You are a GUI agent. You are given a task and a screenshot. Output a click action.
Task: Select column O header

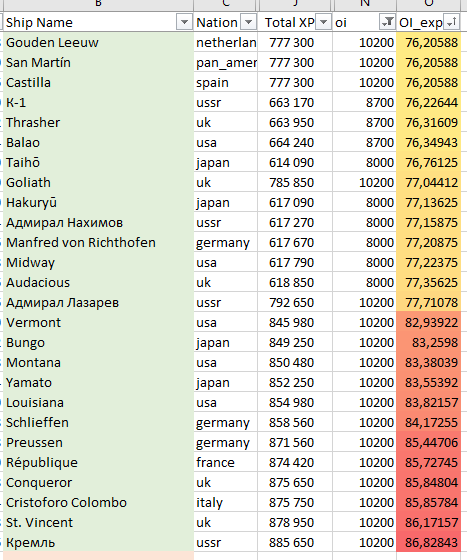tap(428, 4)
